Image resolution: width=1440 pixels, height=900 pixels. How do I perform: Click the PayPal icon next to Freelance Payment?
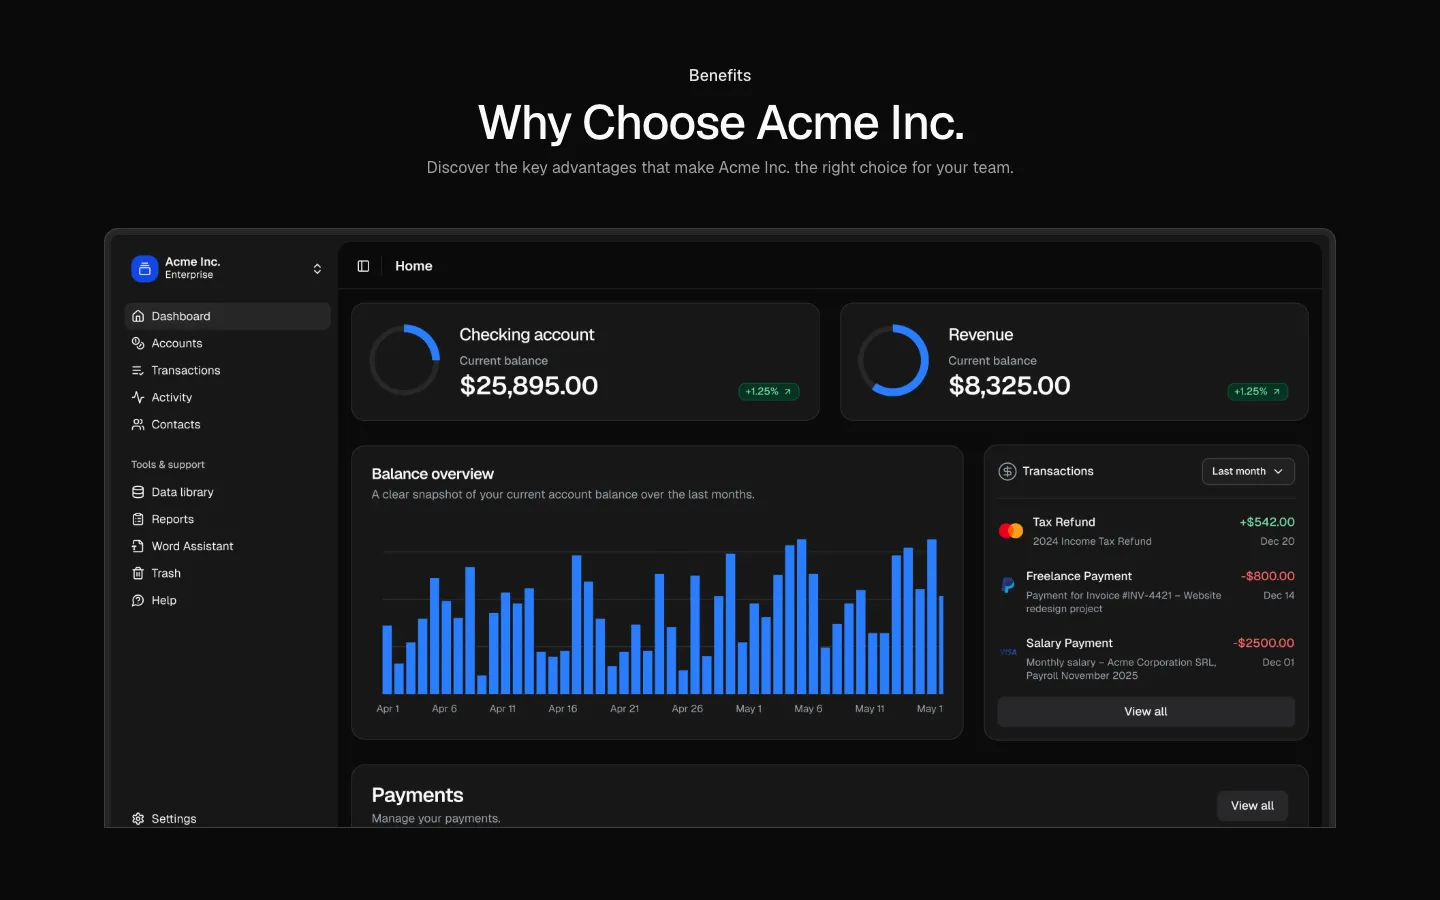pos(1008,585)
